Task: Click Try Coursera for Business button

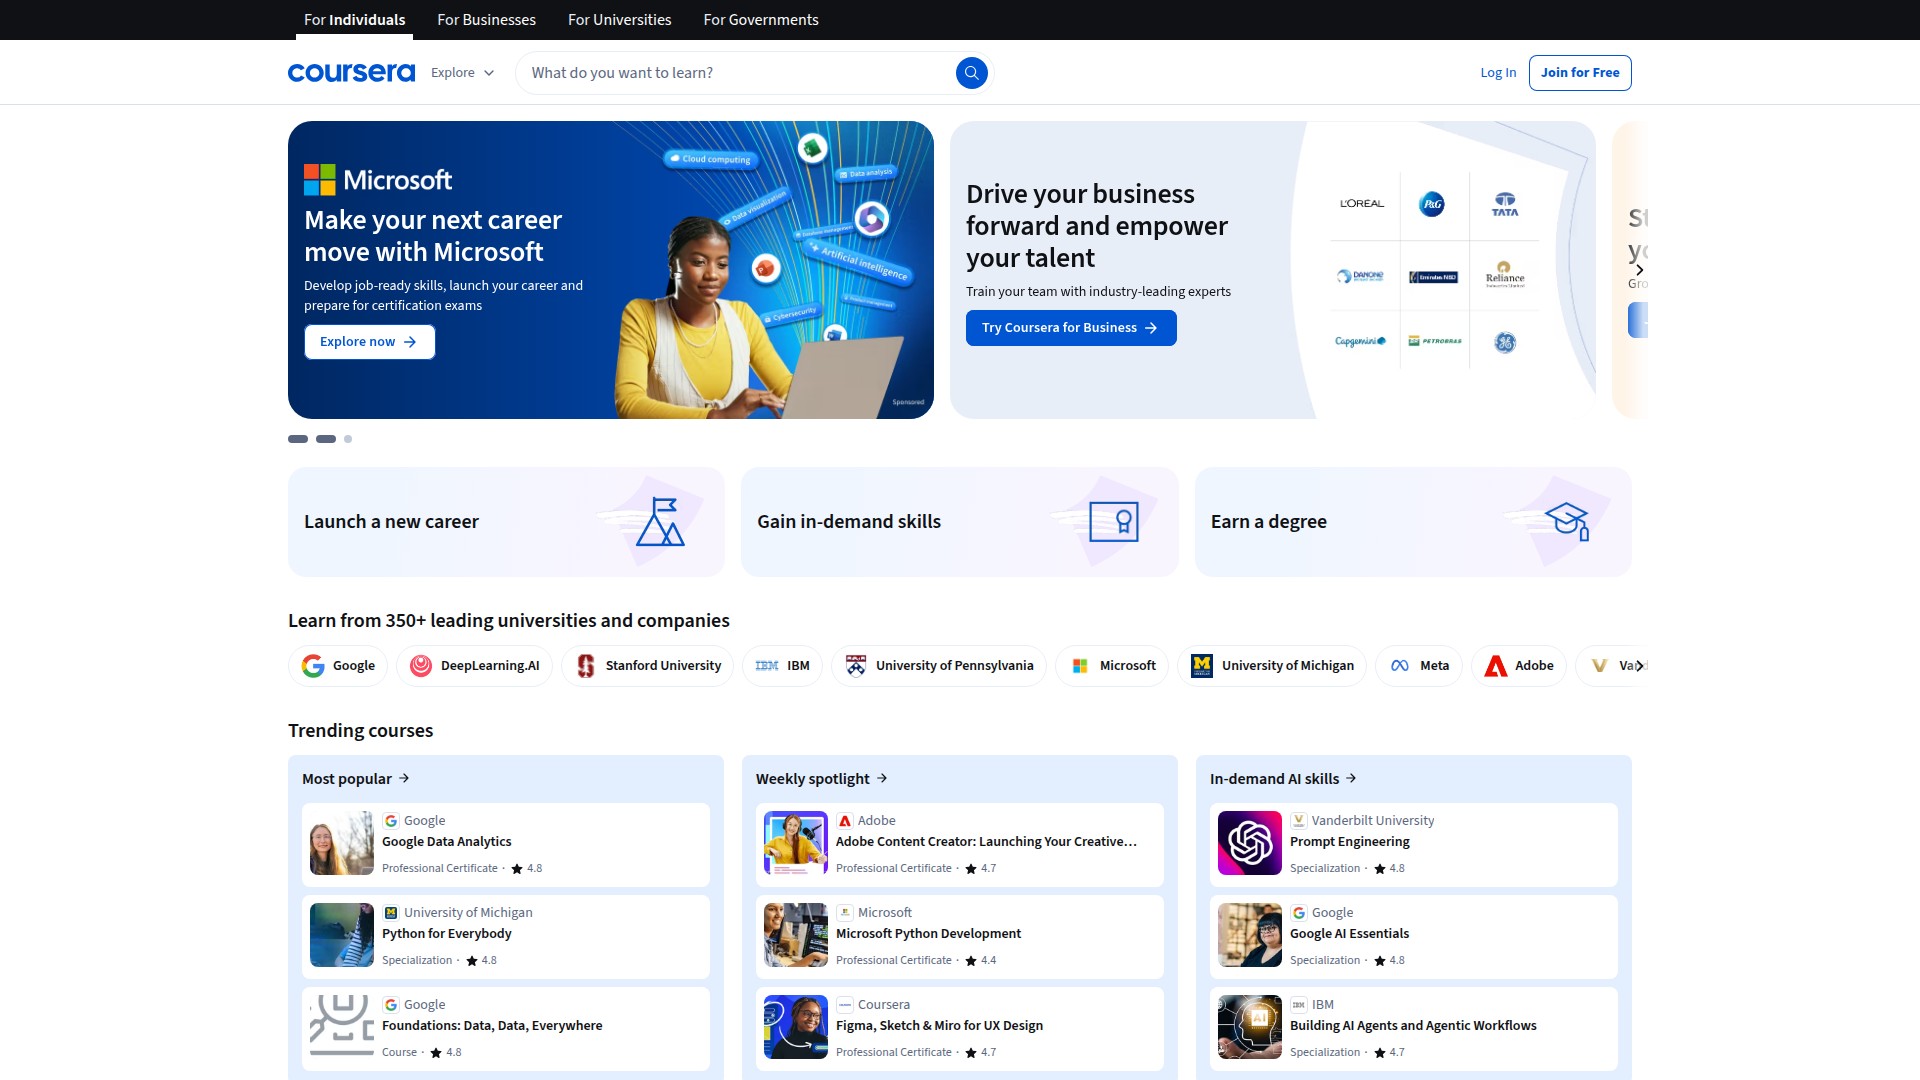Action: click(1070, 328)
